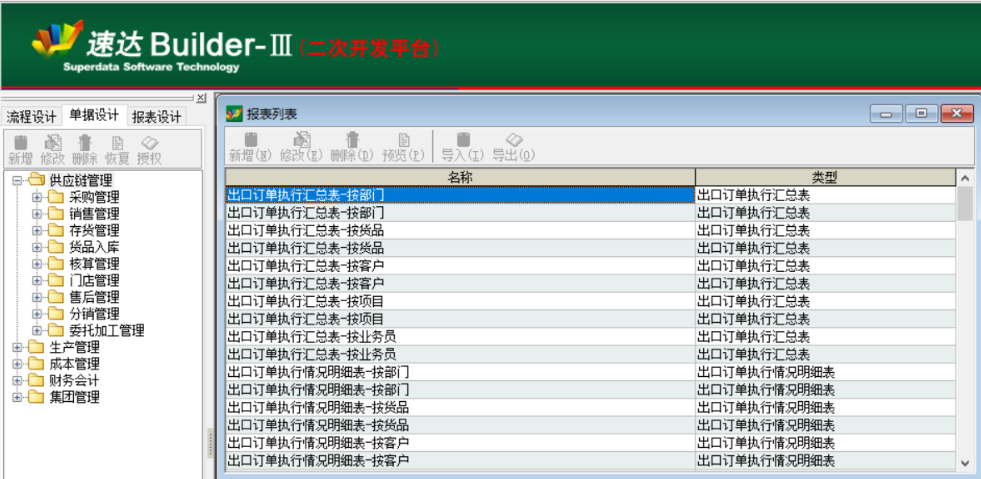Select first 出口订单执行情况明细表-按客户 row
This screenshot has width=981, height=479.
tap(460, 443)
